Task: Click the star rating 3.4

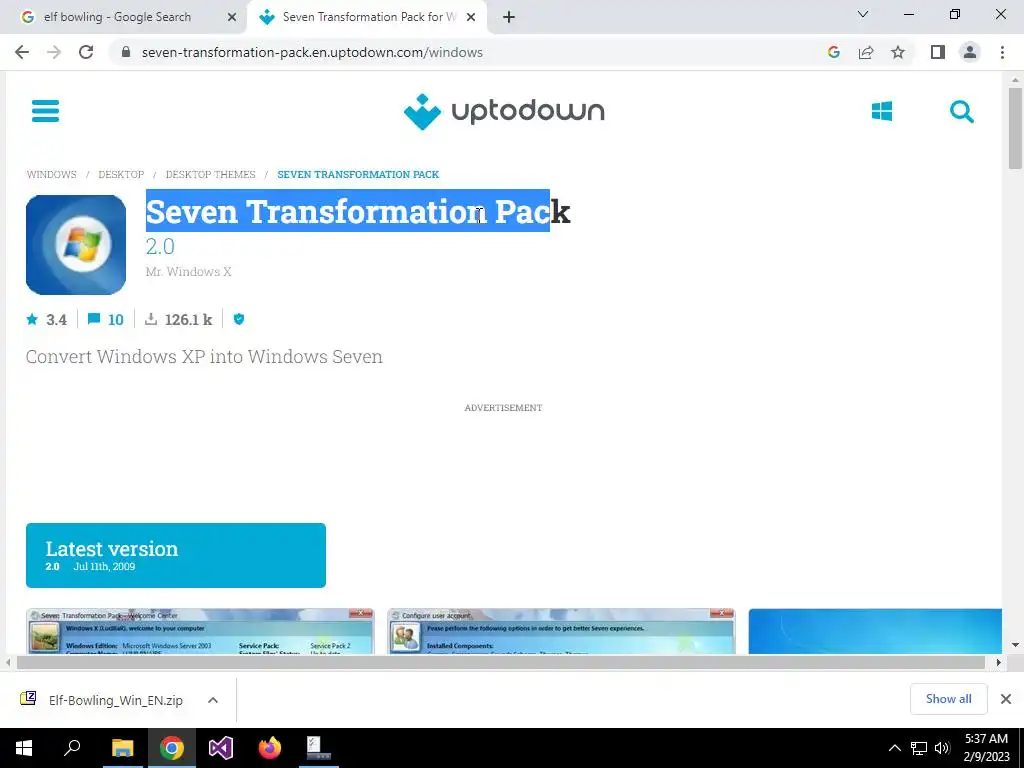Action: [x=46, y=319]
